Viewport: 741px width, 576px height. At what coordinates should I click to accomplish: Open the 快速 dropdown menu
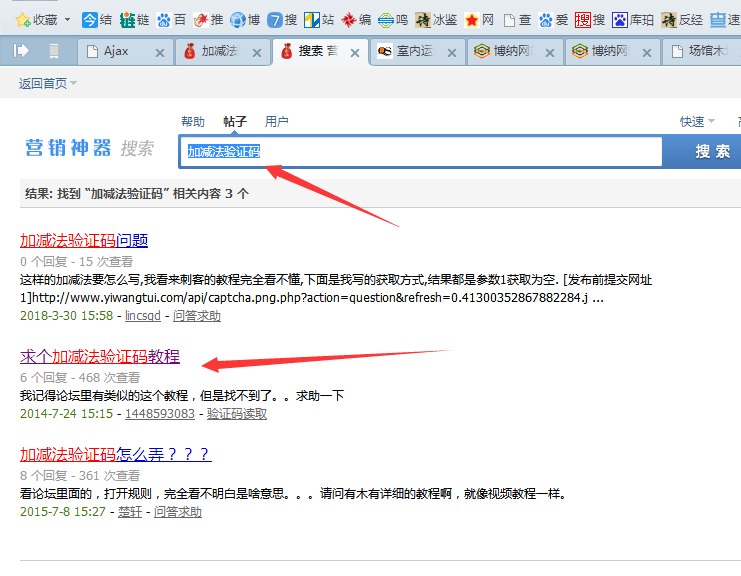698,122
